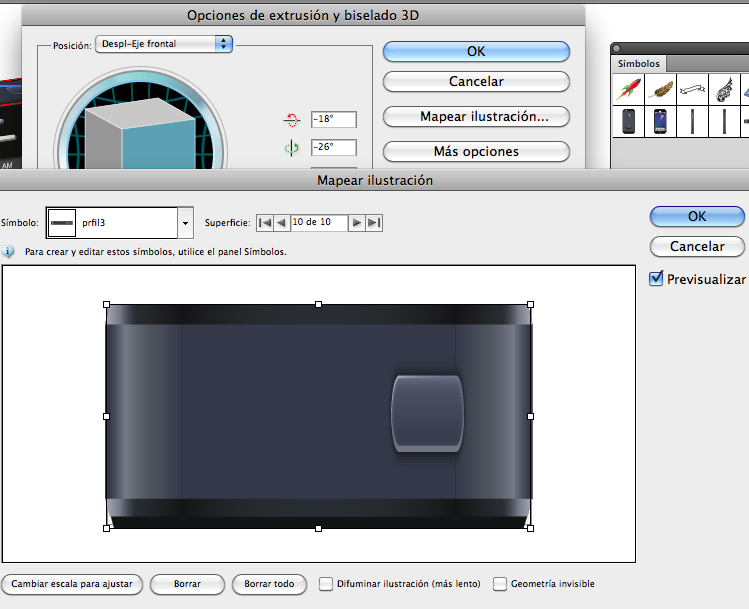Click the X-axis rotation icon
The image size is (749, 609).
pyautogui.click(x=291, y=120)
